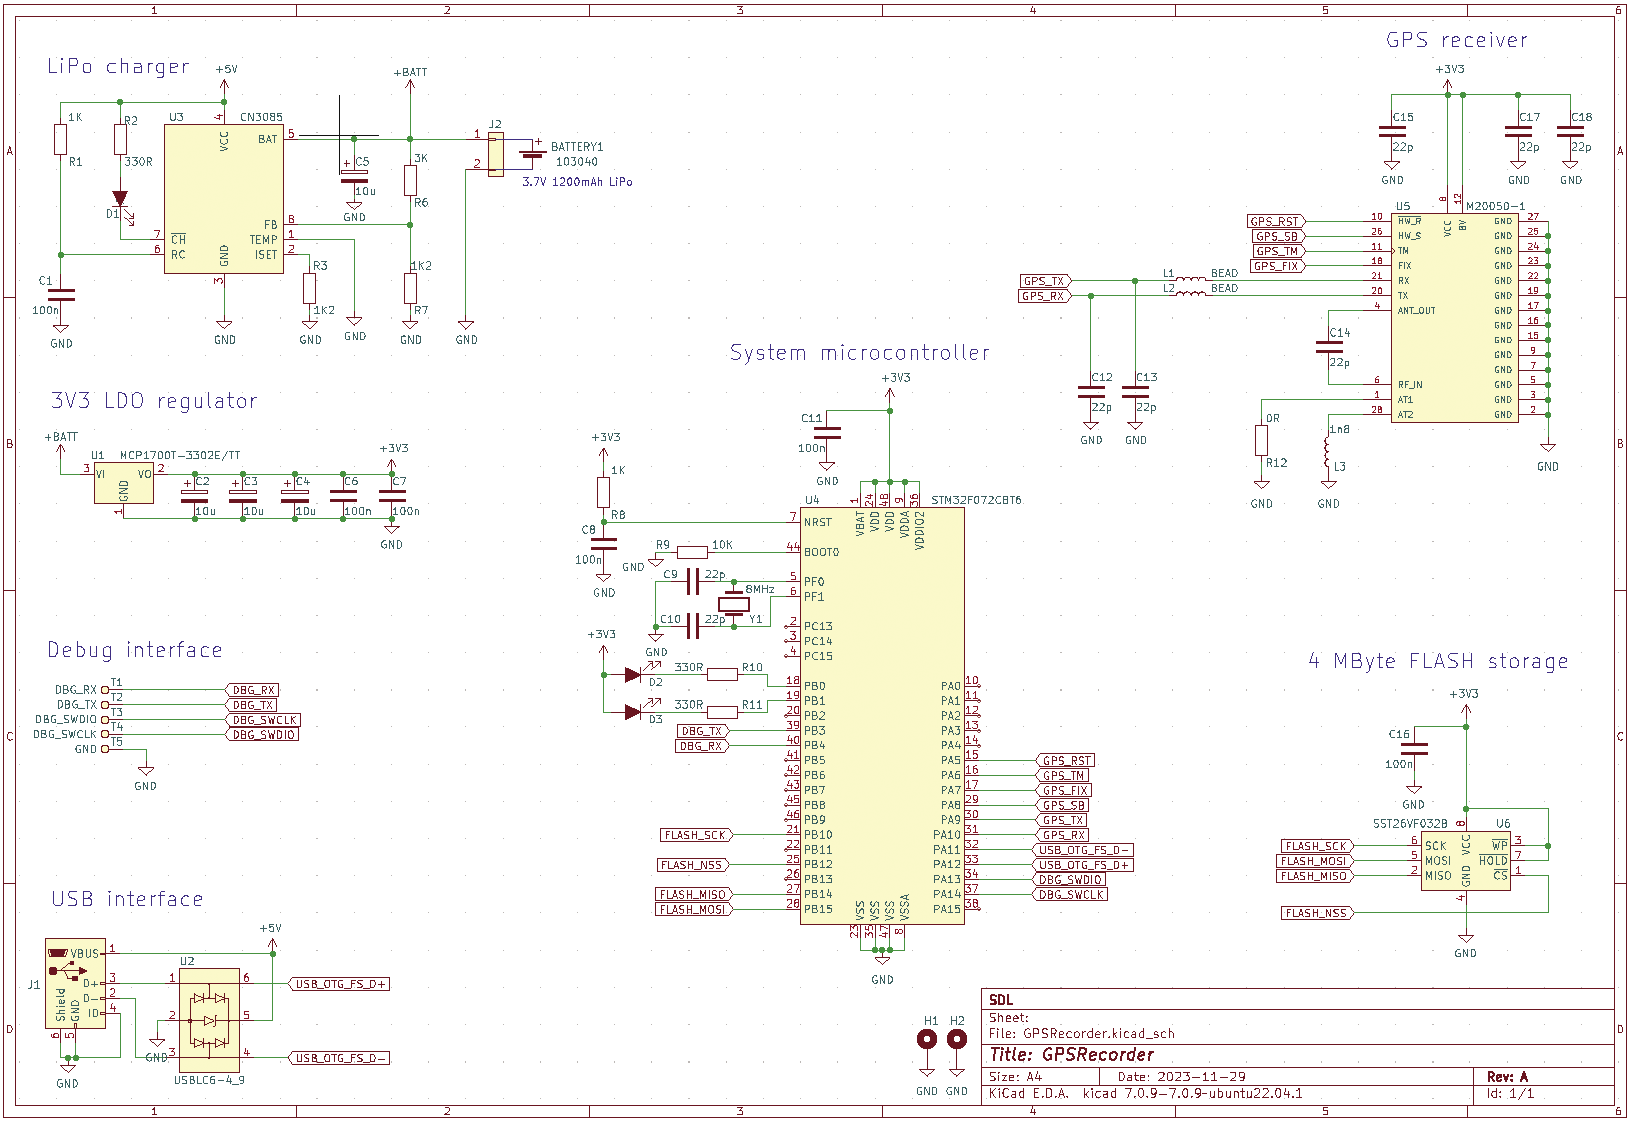Click resistor R1 in LiPo charger

[61, 140]
